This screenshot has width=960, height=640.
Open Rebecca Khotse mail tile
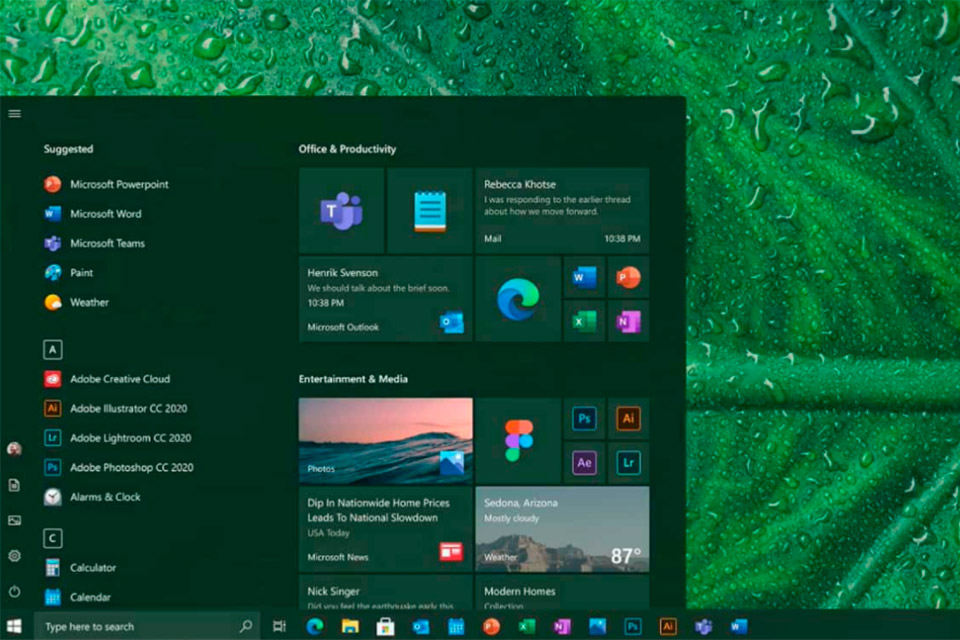tap(562, 211)
